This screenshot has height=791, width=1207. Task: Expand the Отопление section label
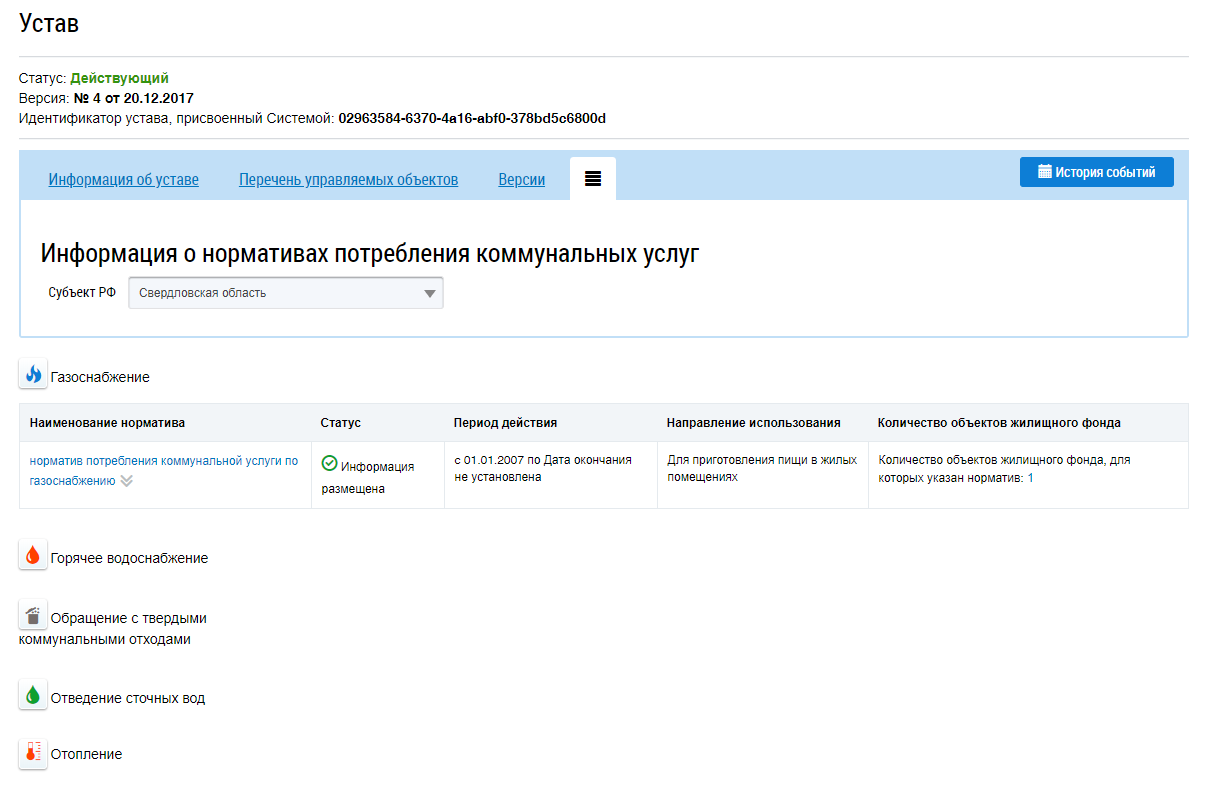point(86,754)
